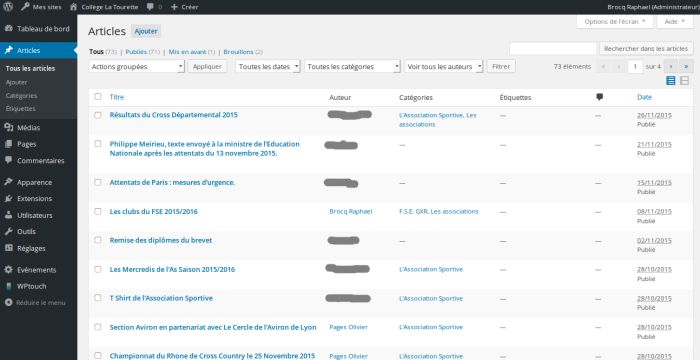Check the Section Aviron en partenariat checkbox
Viewport: 700px width, 360px height.
point(98,327)
